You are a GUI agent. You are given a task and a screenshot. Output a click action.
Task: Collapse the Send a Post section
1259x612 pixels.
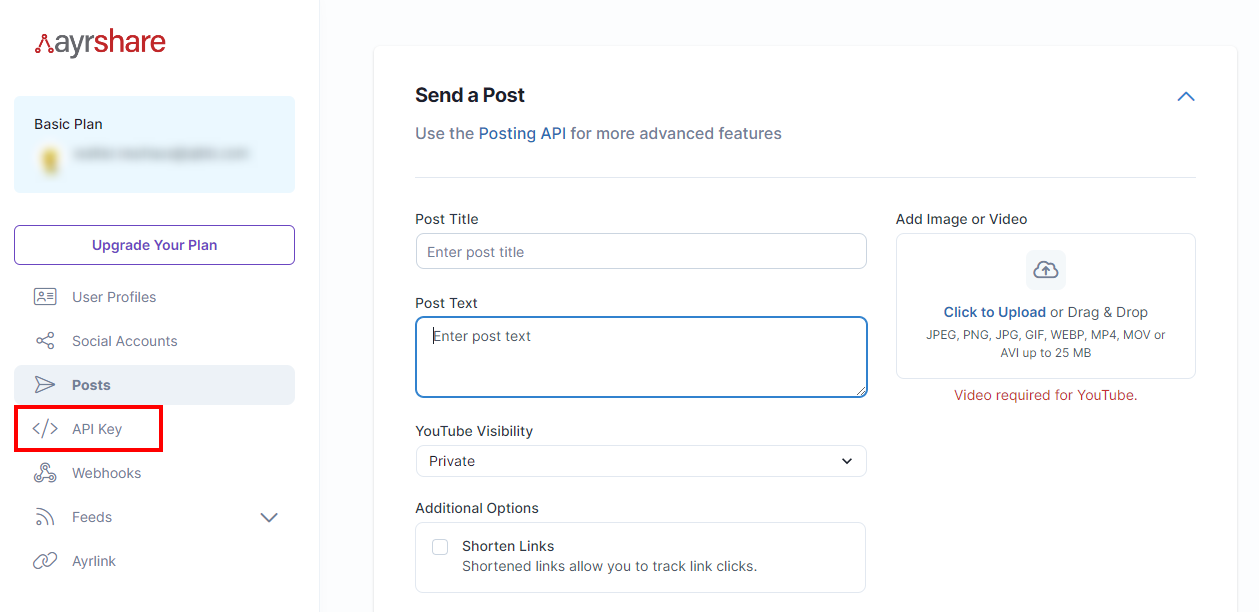point(1185,97)
